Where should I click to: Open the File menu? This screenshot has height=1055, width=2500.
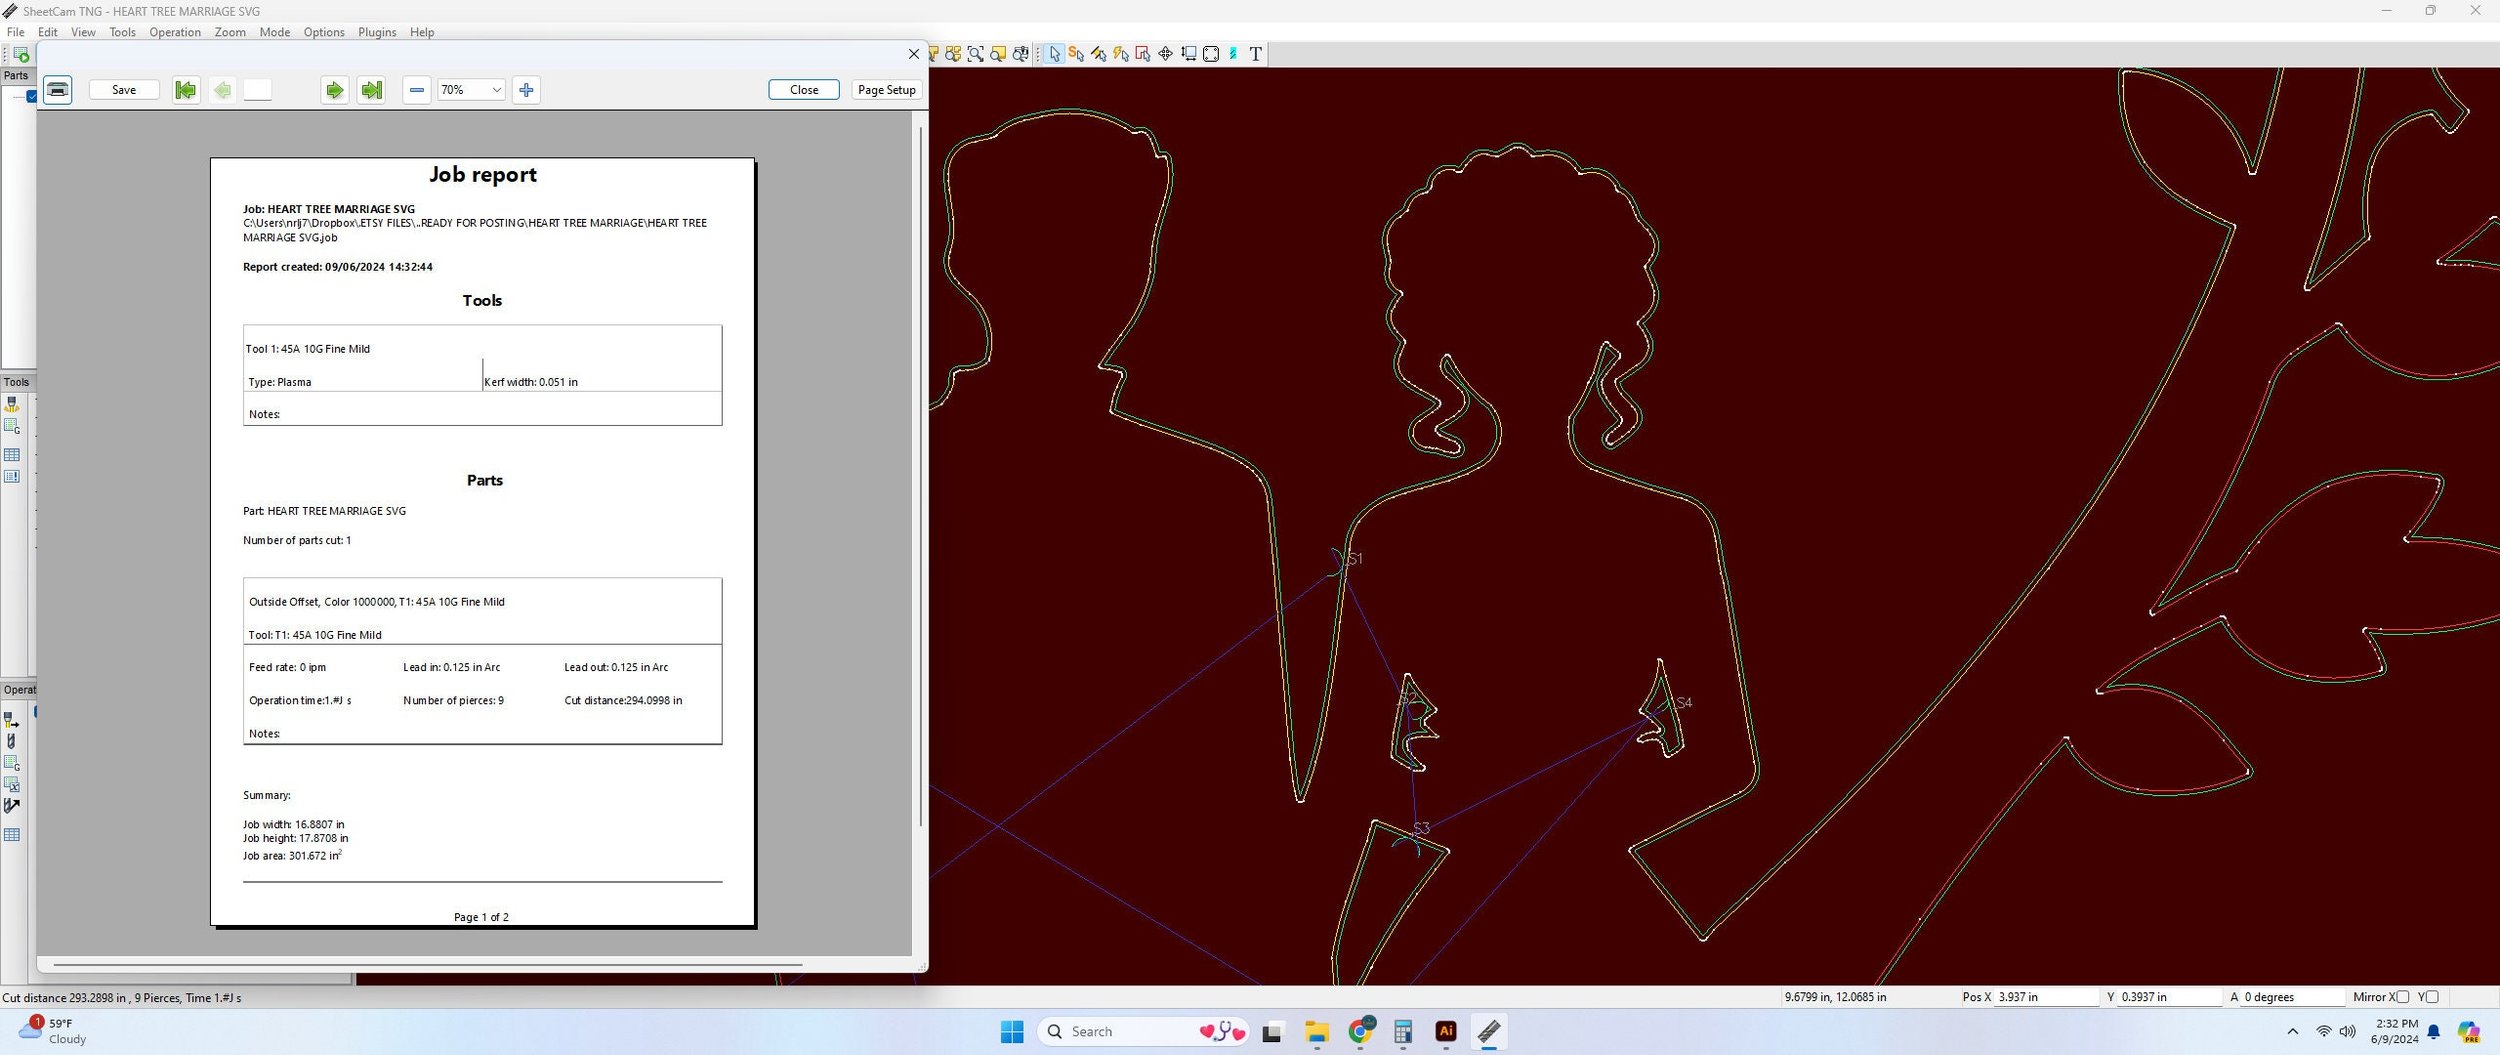tap(16, 32)
